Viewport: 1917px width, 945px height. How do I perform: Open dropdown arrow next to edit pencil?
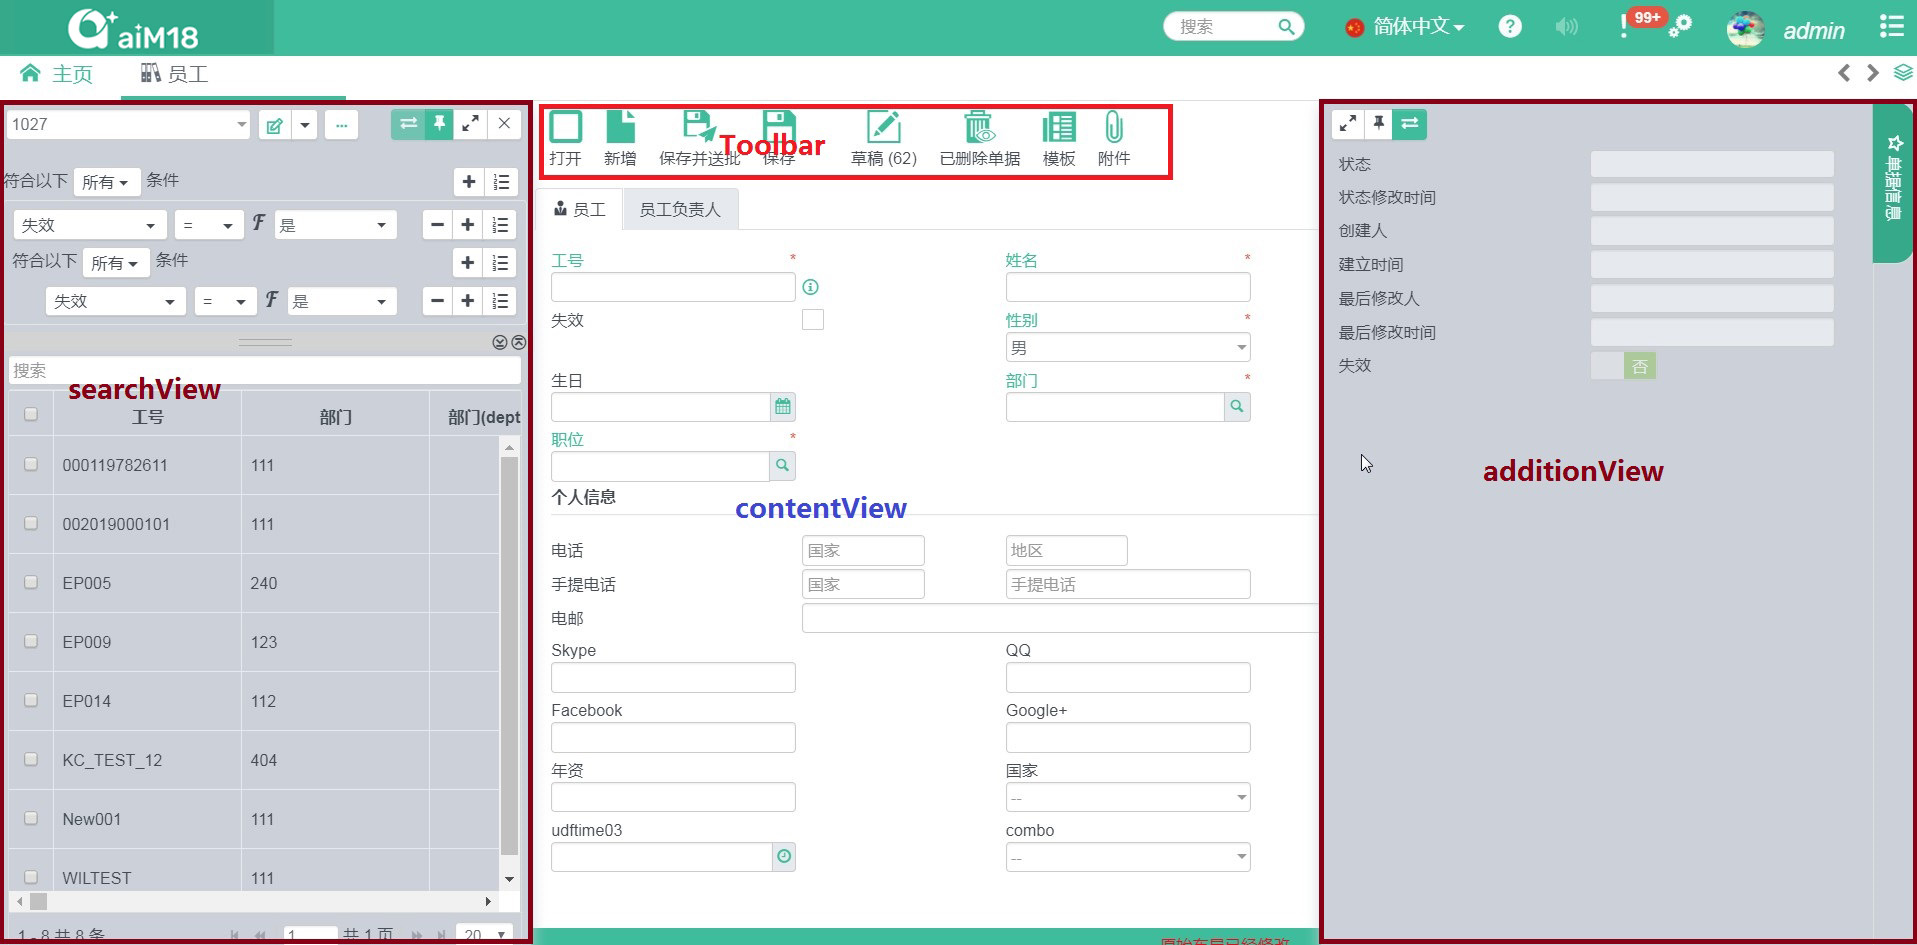(x=304, y=125)
